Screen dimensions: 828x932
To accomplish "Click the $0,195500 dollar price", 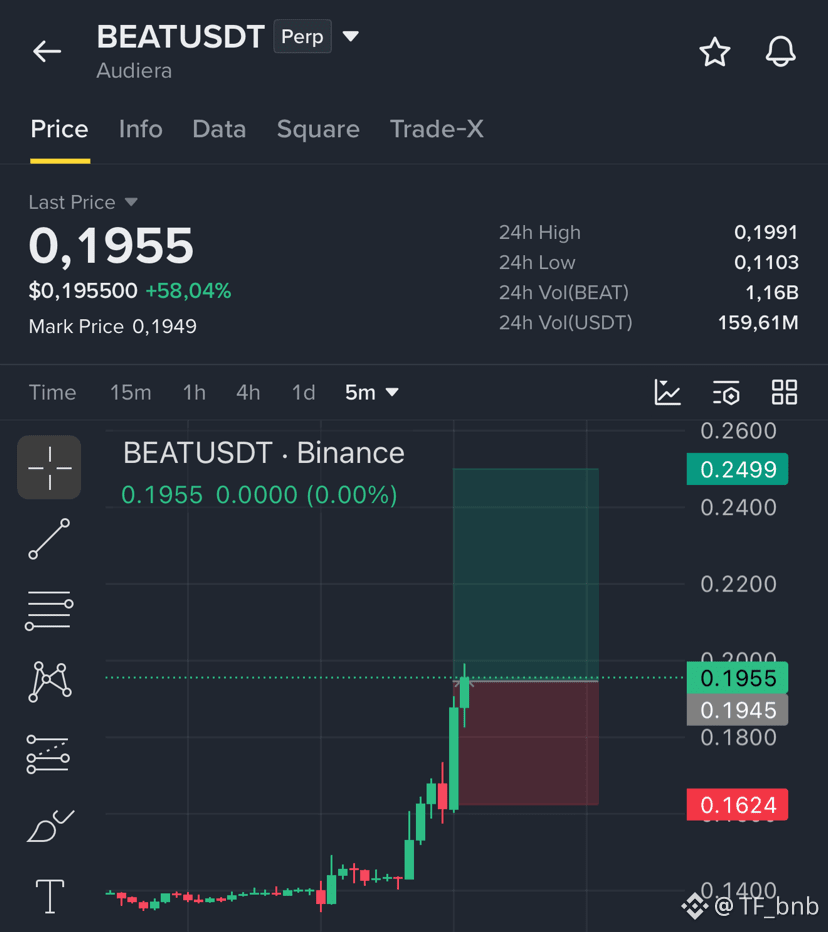I will [x=83, y=291].
